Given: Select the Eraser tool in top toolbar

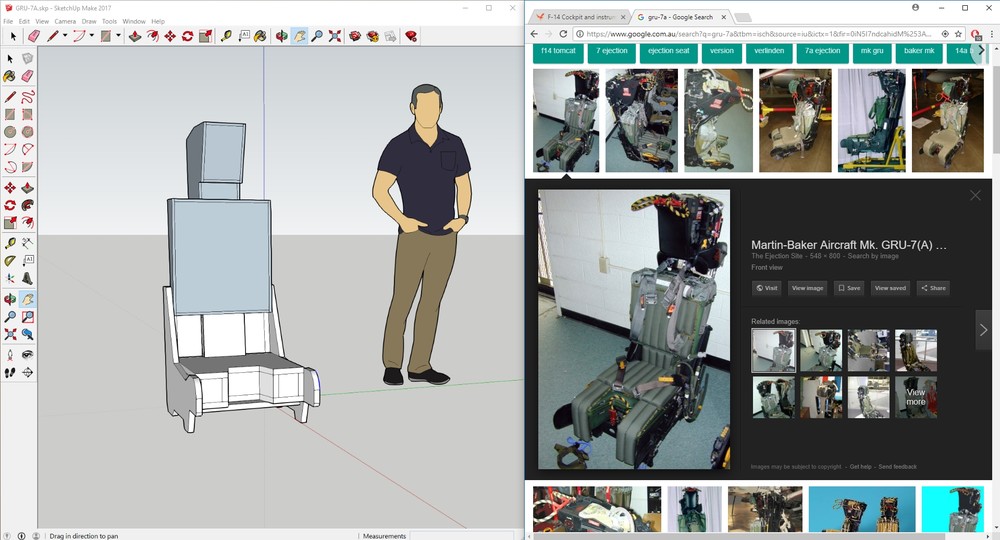Looking at the screenshot, I should coord(33,36).
